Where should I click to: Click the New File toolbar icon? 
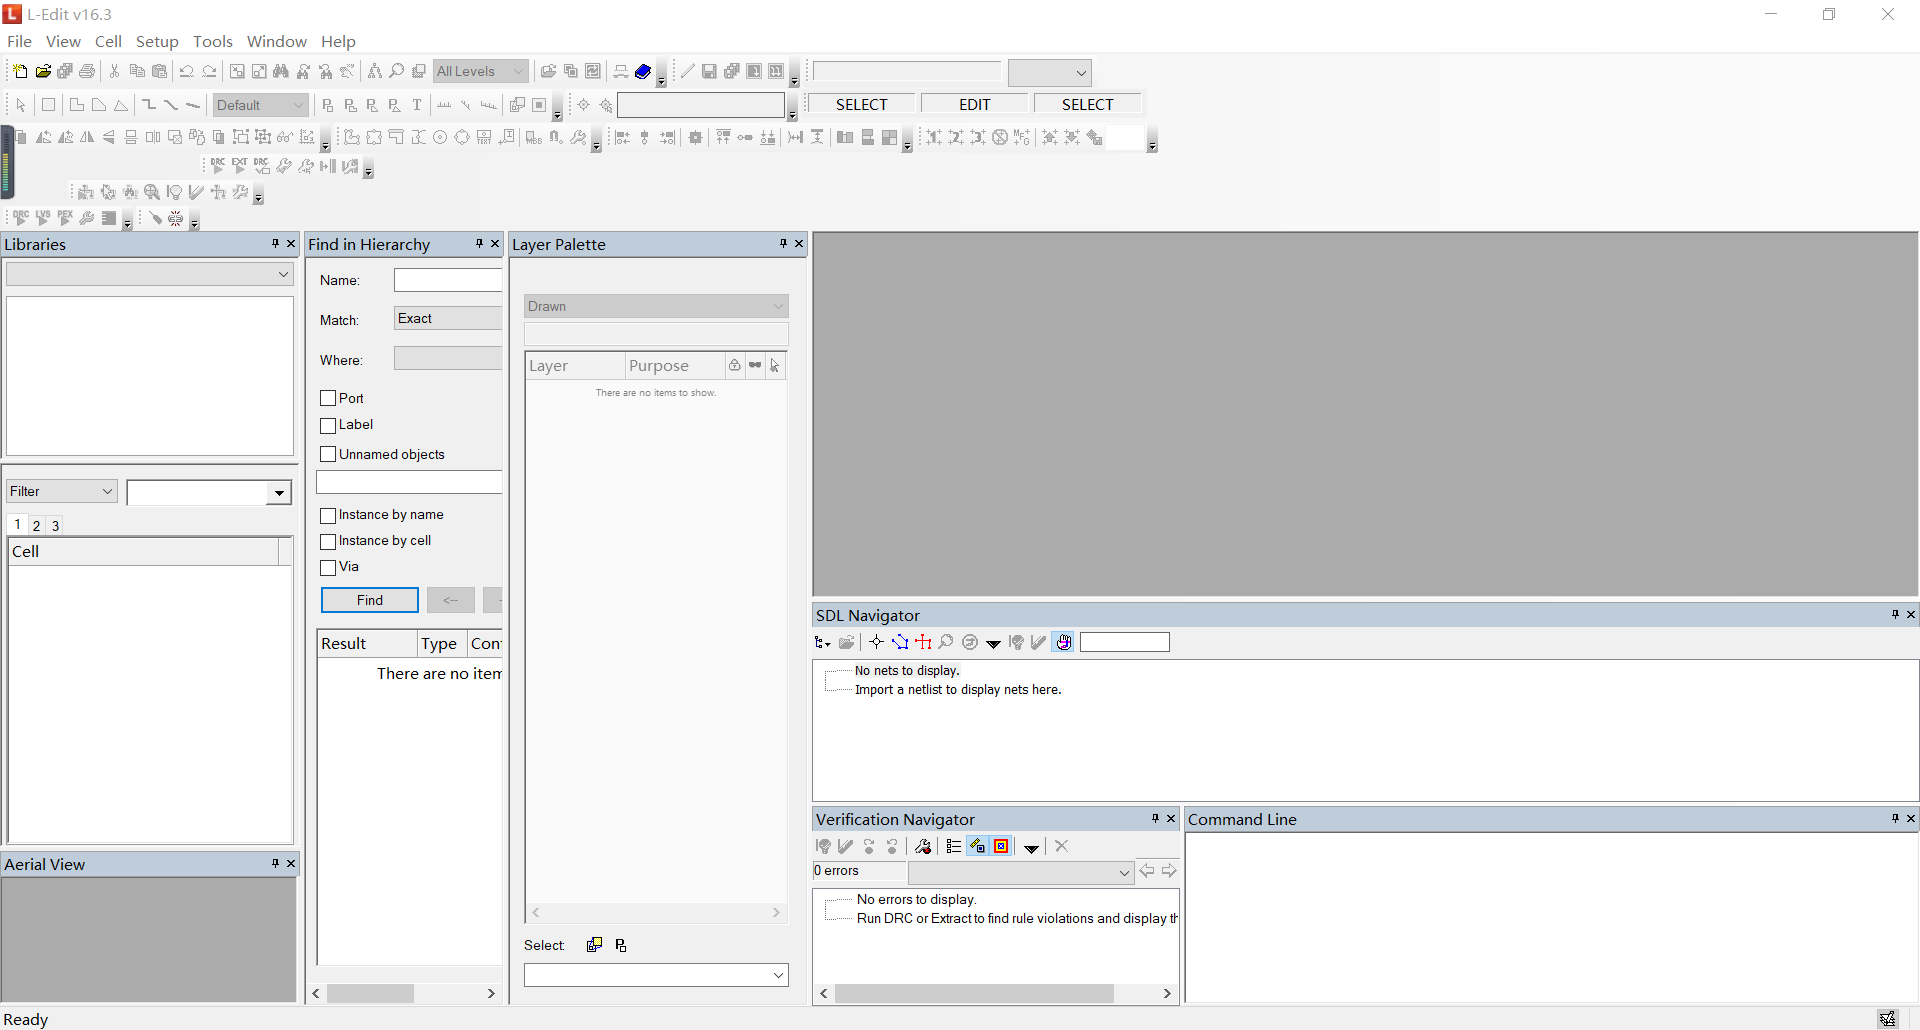point(20,71)
